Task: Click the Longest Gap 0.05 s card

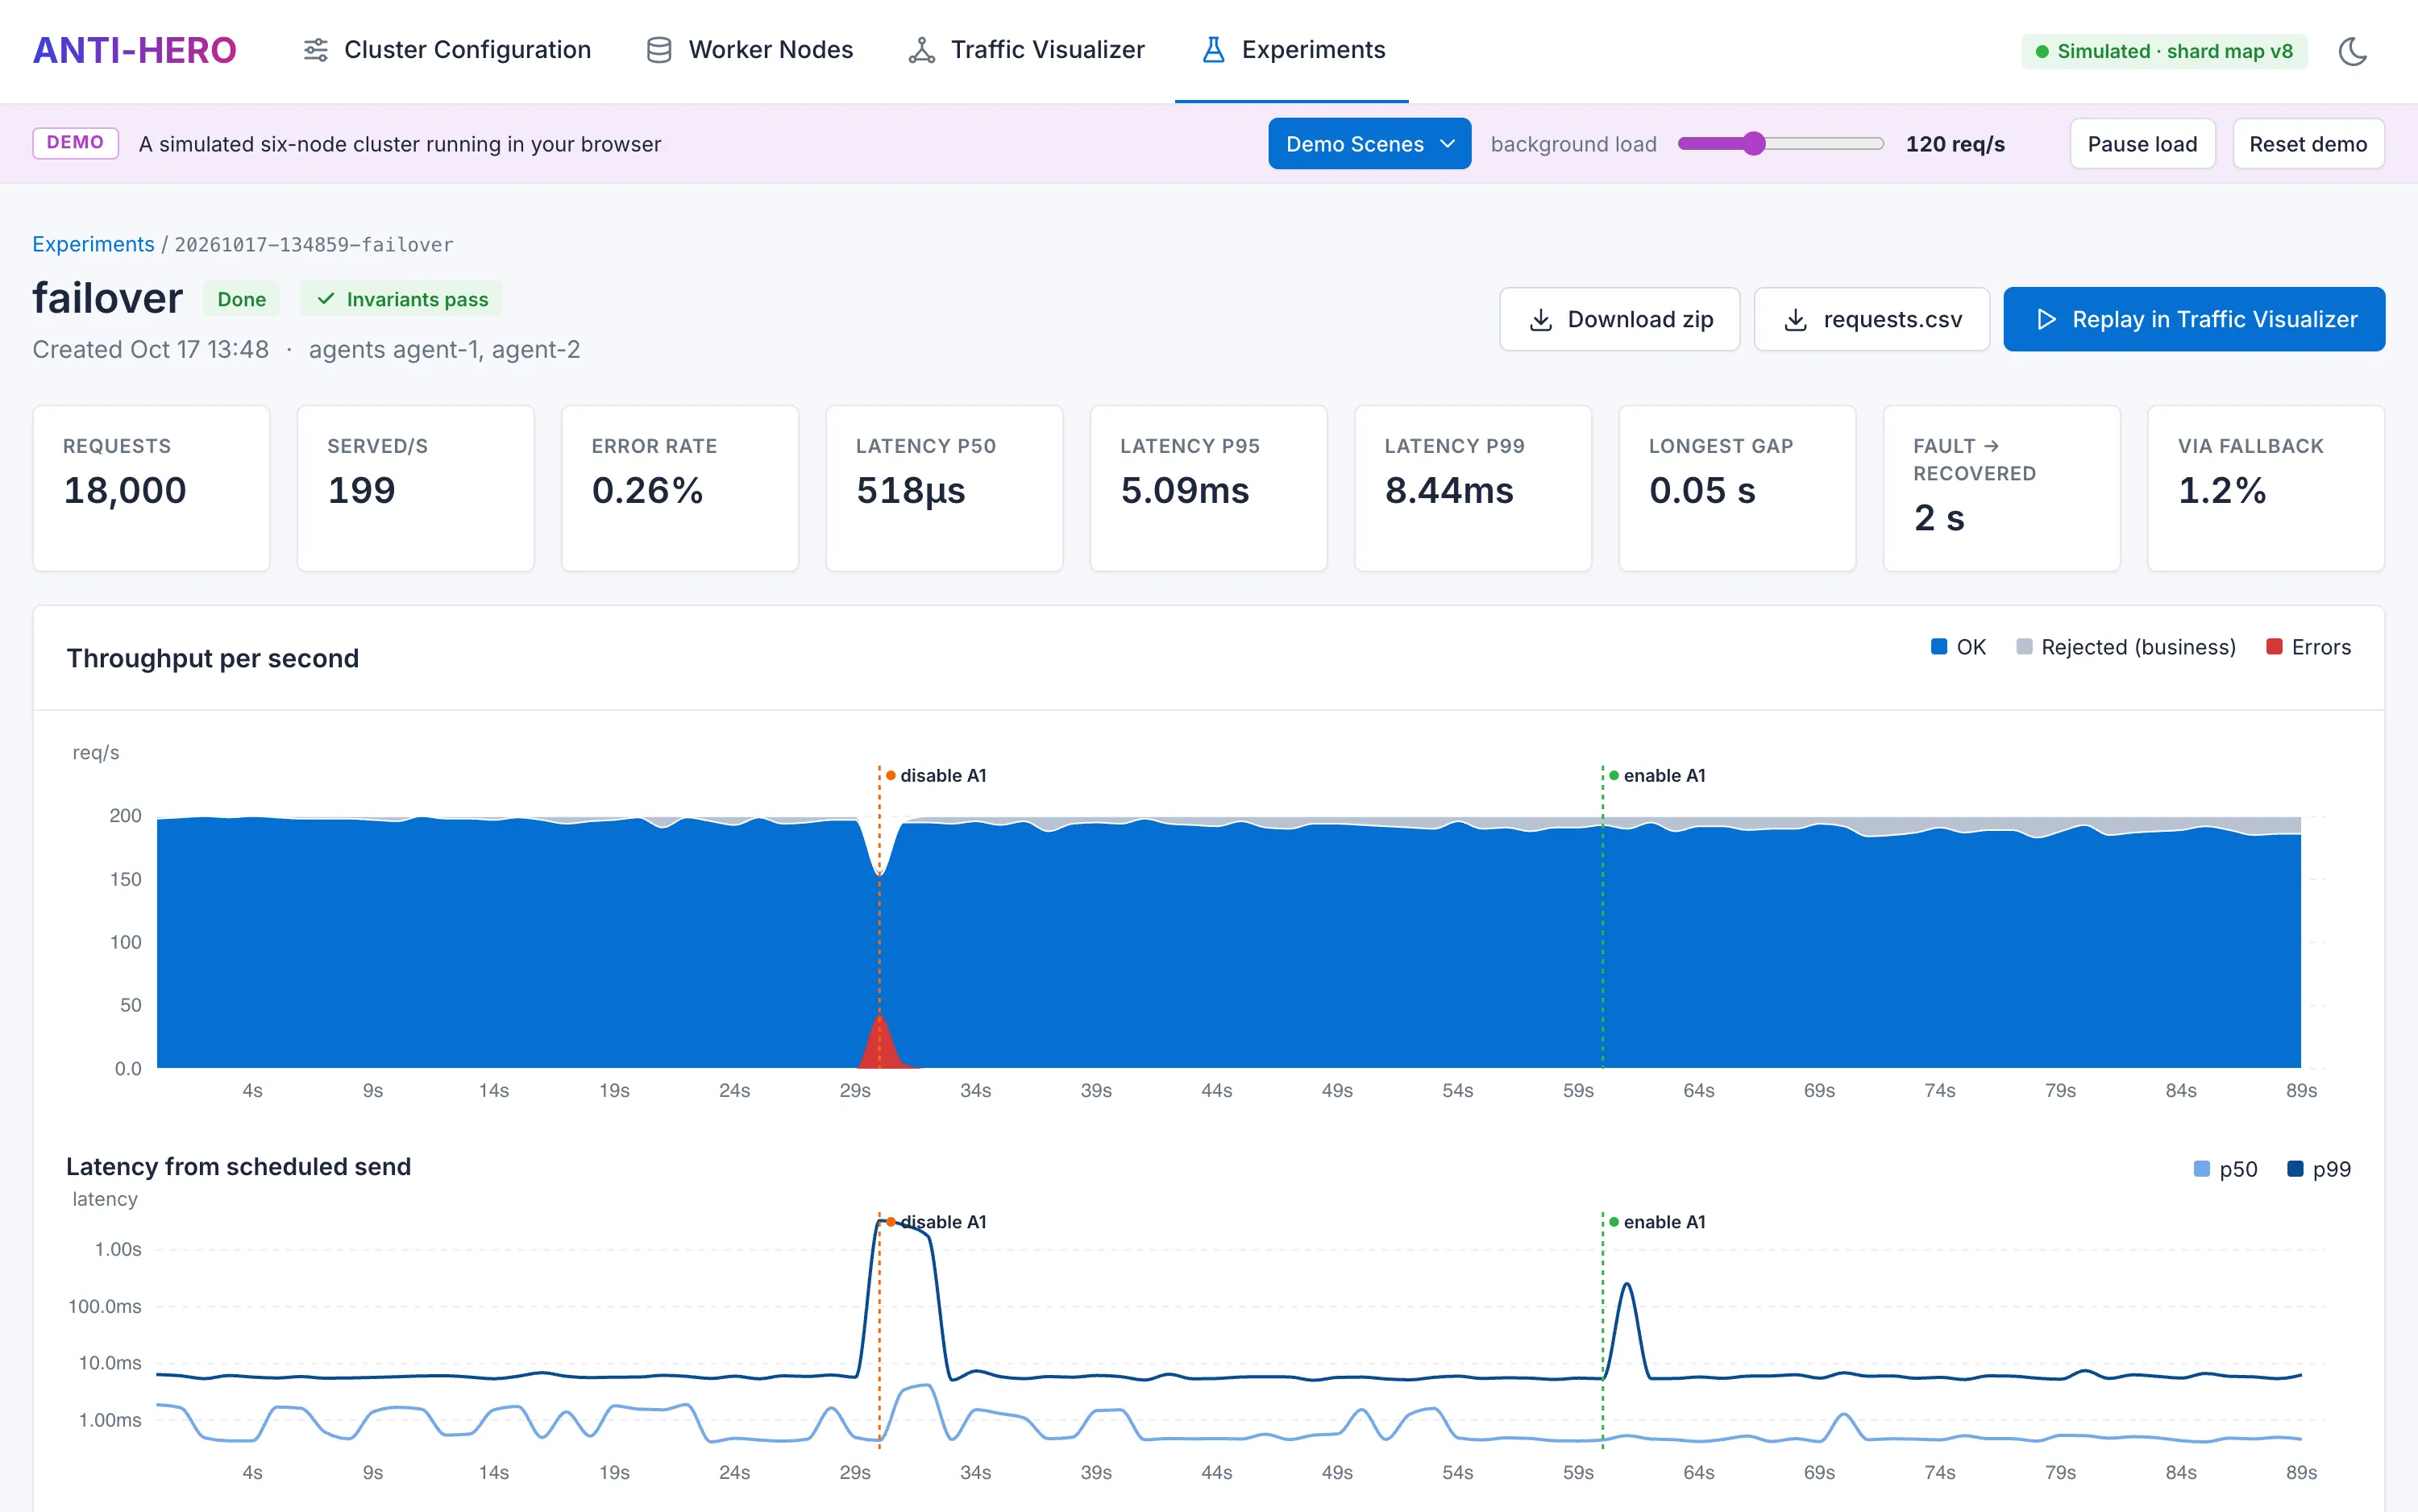Action: (x=1737, y=488)
